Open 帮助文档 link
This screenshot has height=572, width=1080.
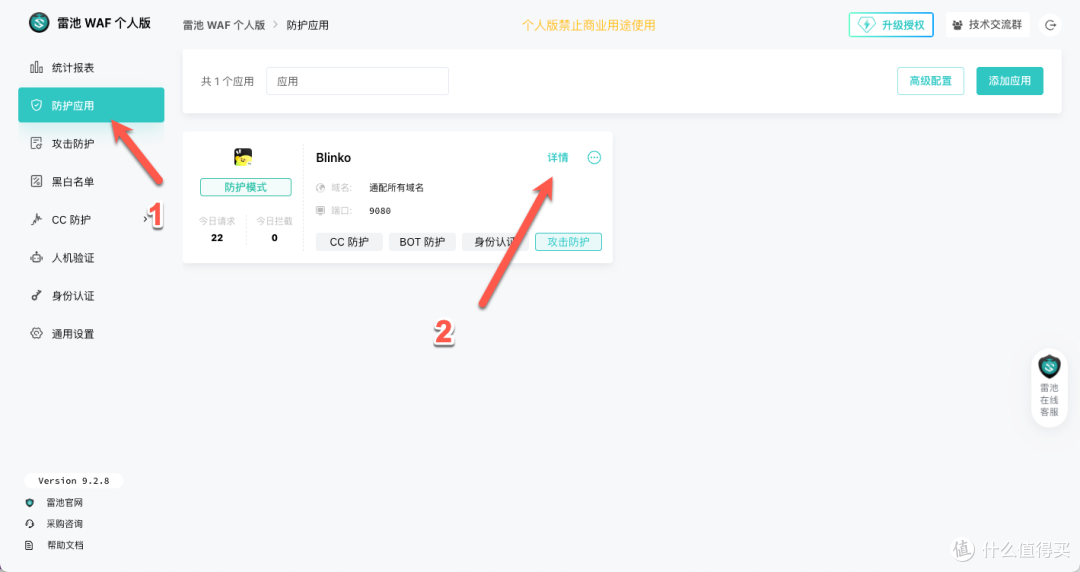click(65, 545)
